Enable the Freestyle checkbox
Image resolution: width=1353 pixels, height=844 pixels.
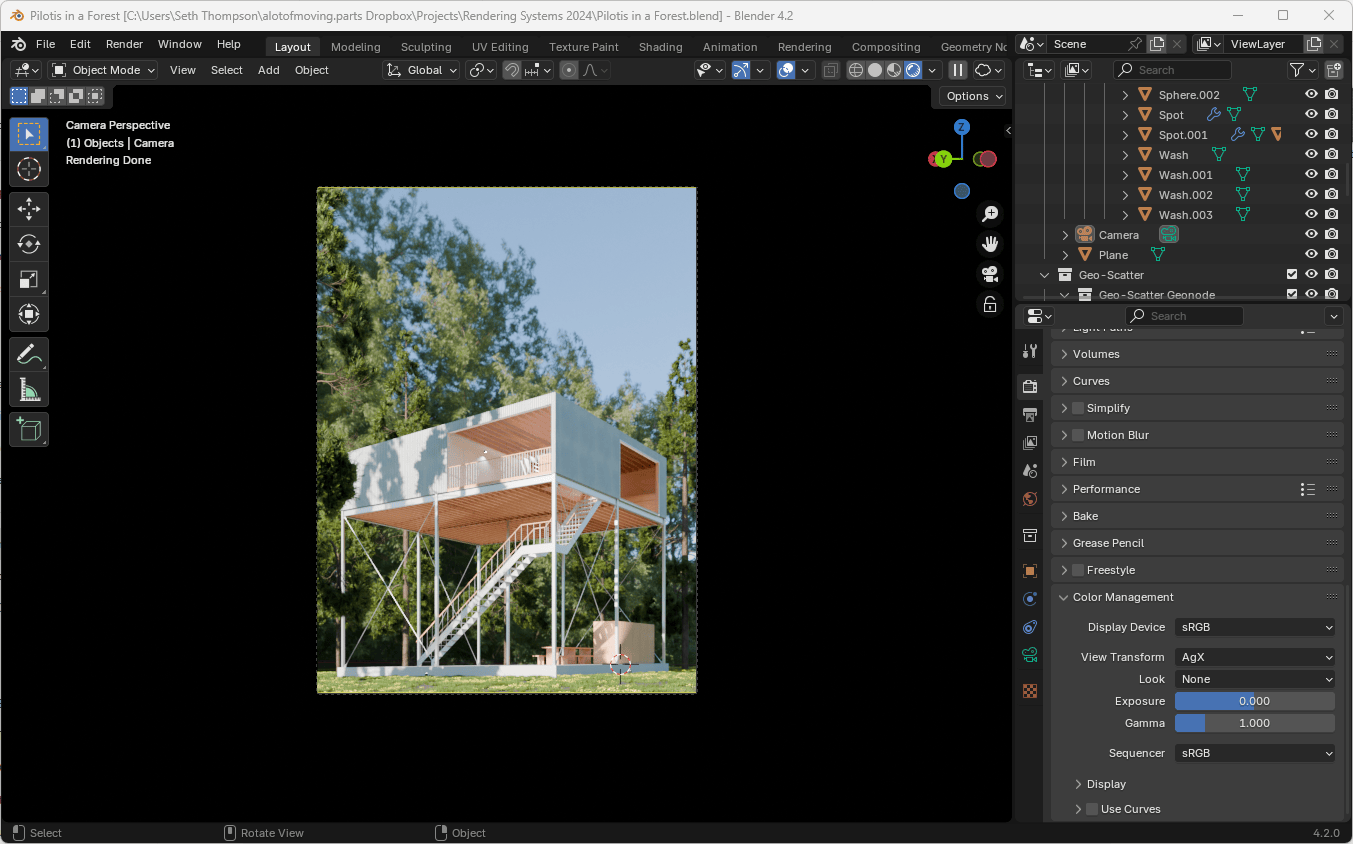1078,570
